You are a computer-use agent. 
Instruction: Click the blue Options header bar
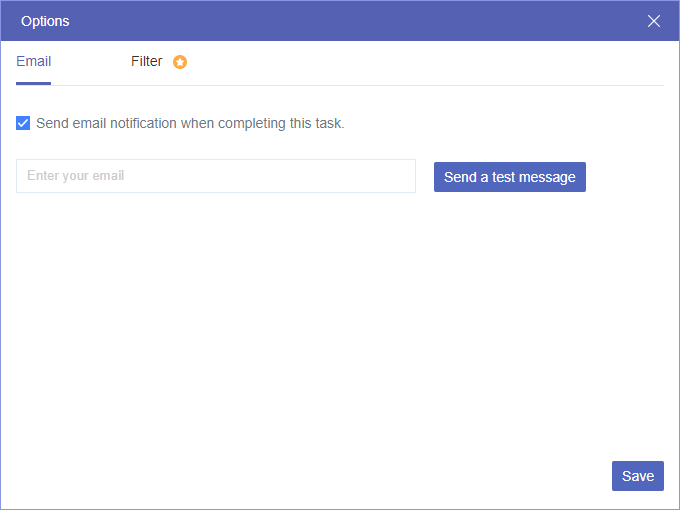[x=340, y=21]
